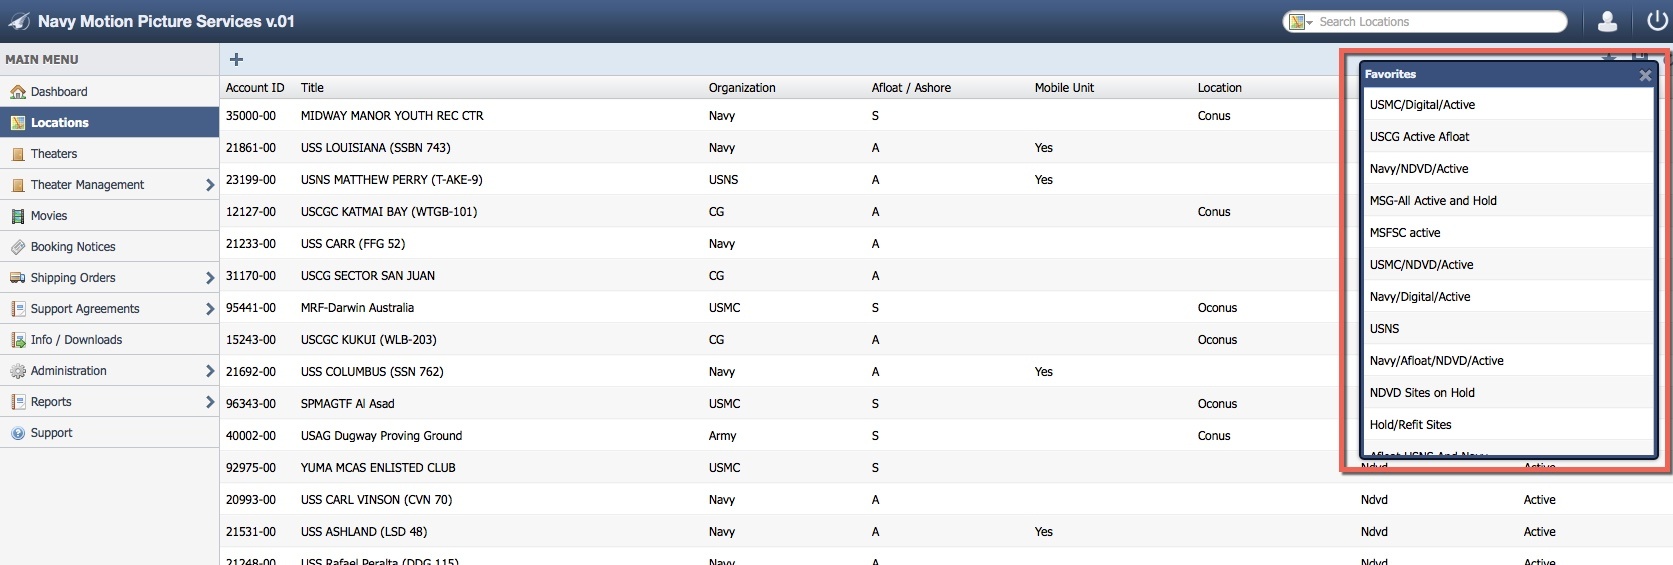
Task: Click the Support help icon
Action: tap(17, 433)
